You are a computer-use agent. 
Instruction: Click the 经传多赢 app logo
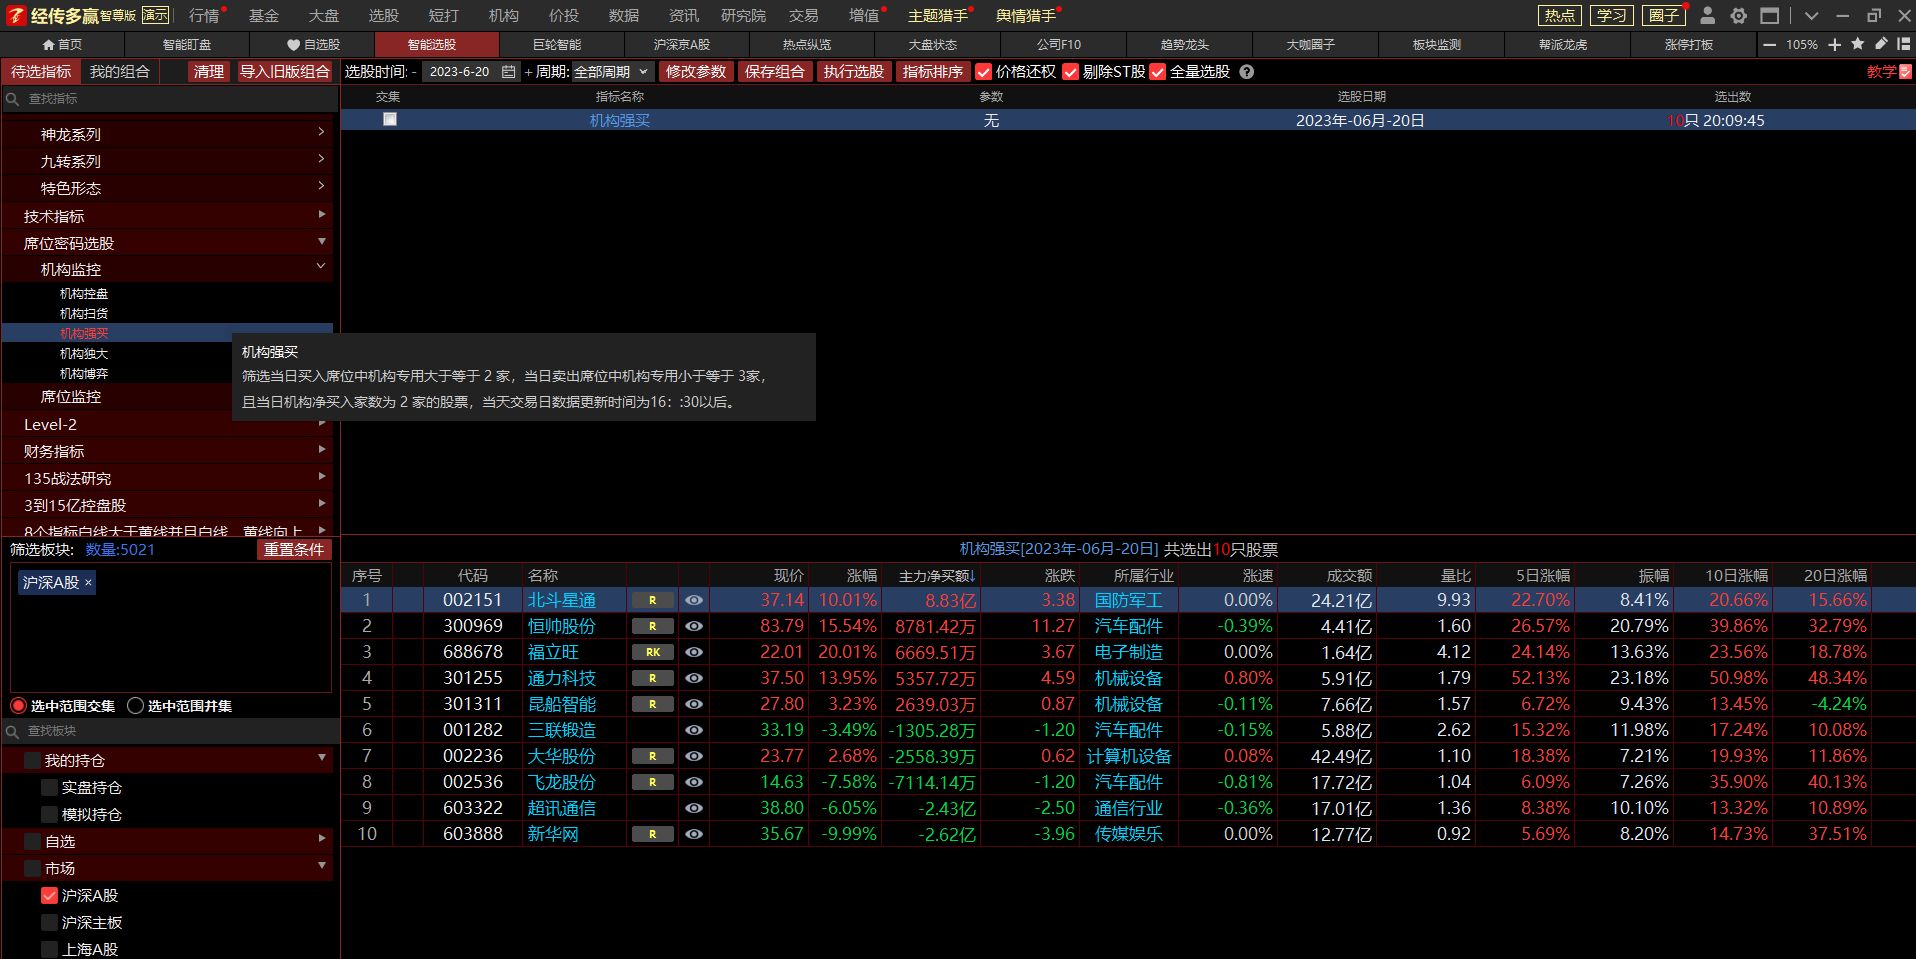coord(17,15)
